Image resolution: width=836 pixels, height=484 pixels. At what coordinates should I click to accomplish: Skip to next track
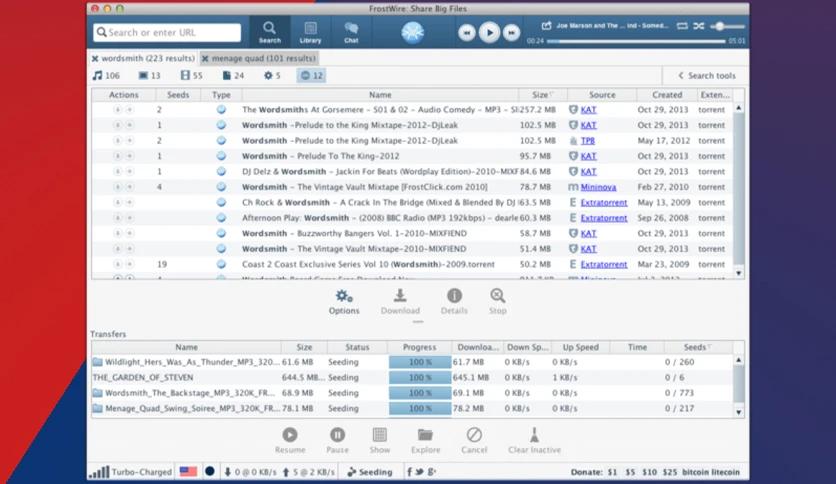pyautogui.click(x=511, y=33)
